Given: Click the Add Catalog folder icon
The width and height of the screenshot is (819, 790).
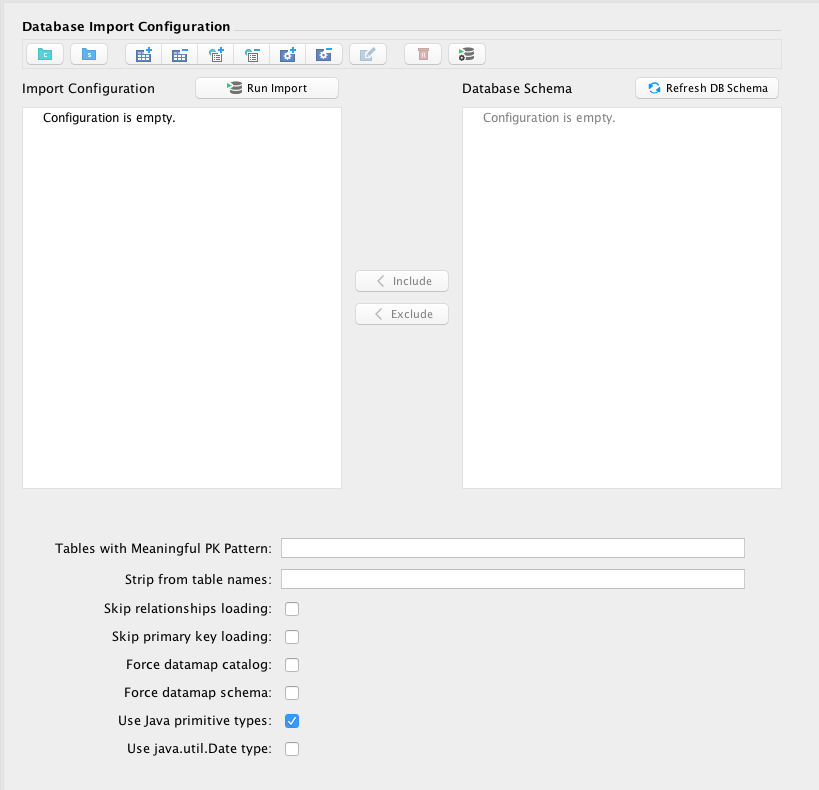Looking at the screenshot, I should coord(45,54).
